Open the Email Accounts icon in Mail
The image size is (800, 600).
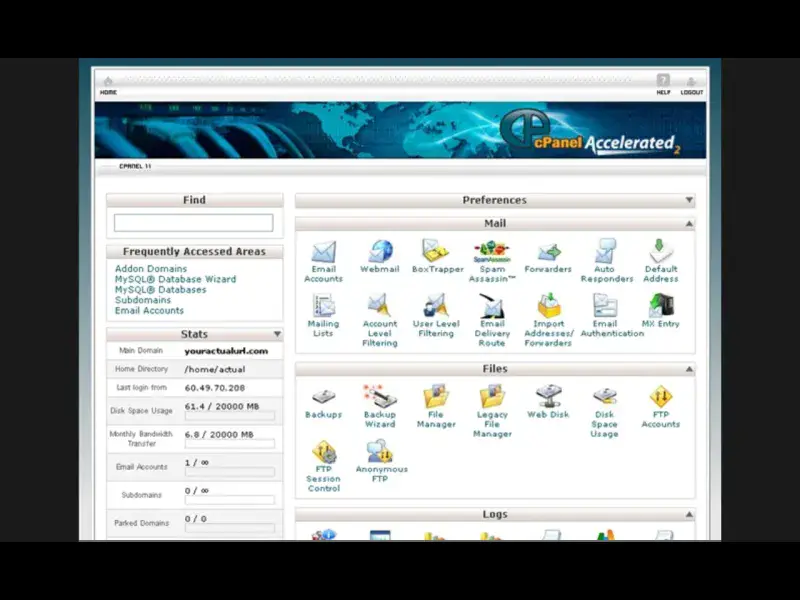point(323,252)
